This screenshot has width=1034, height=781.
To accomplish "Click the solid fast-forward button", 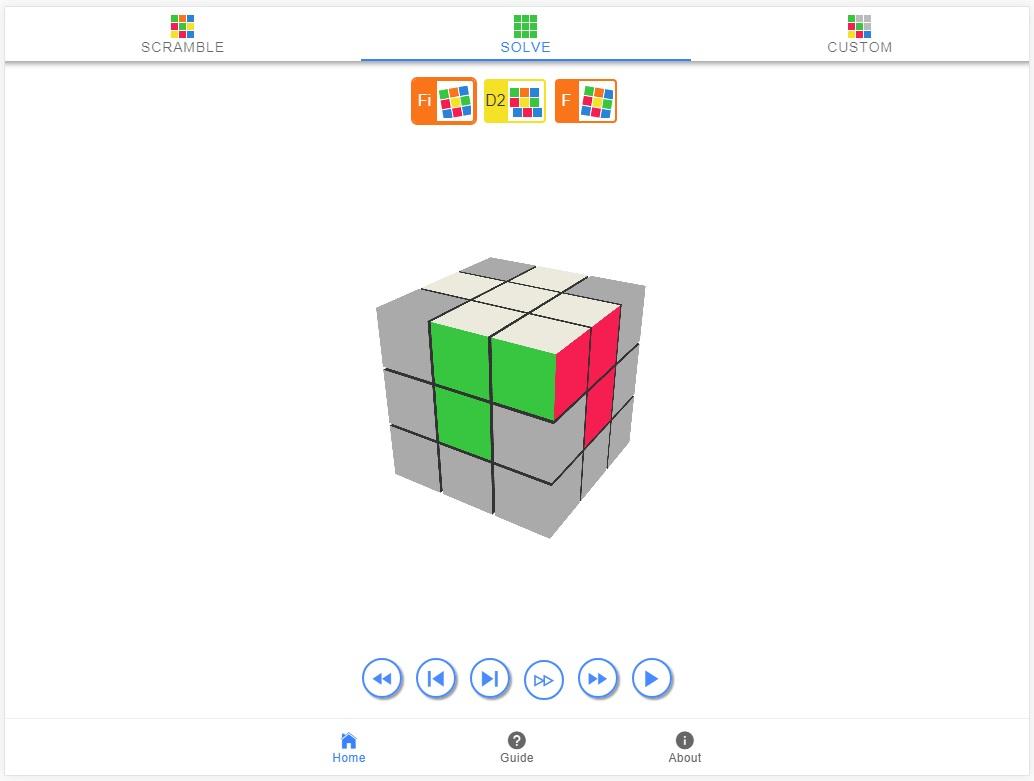I will [x=598, y=679].
